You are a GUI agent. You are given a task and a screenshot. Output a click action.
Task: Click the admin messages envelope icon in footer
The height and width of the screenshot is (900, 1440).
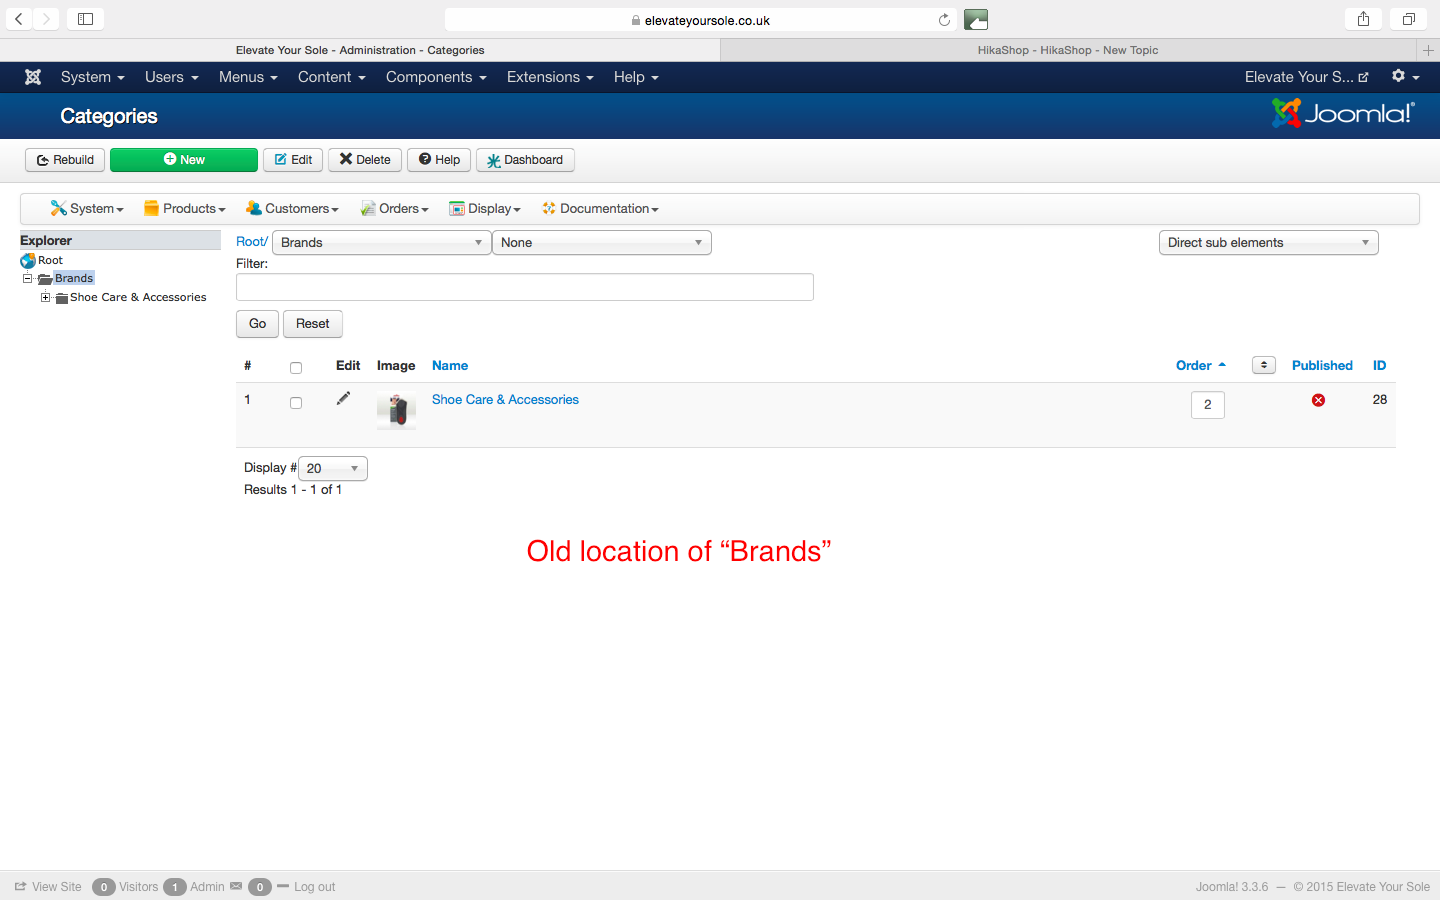pyautogui.click(x=236, y=886)
